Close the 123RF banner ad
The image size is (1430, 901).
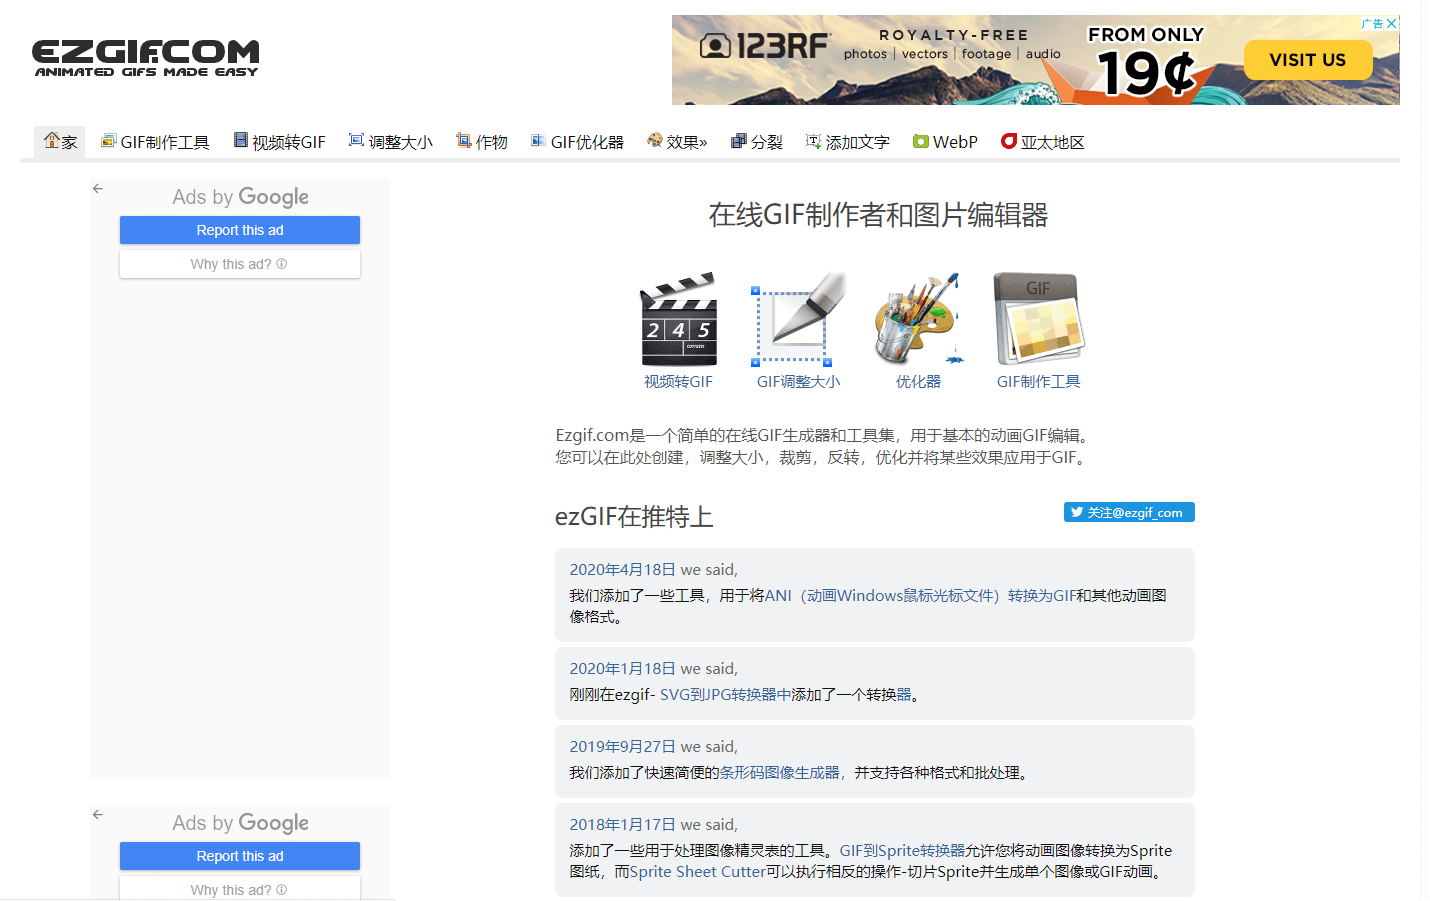point(1391,23)
